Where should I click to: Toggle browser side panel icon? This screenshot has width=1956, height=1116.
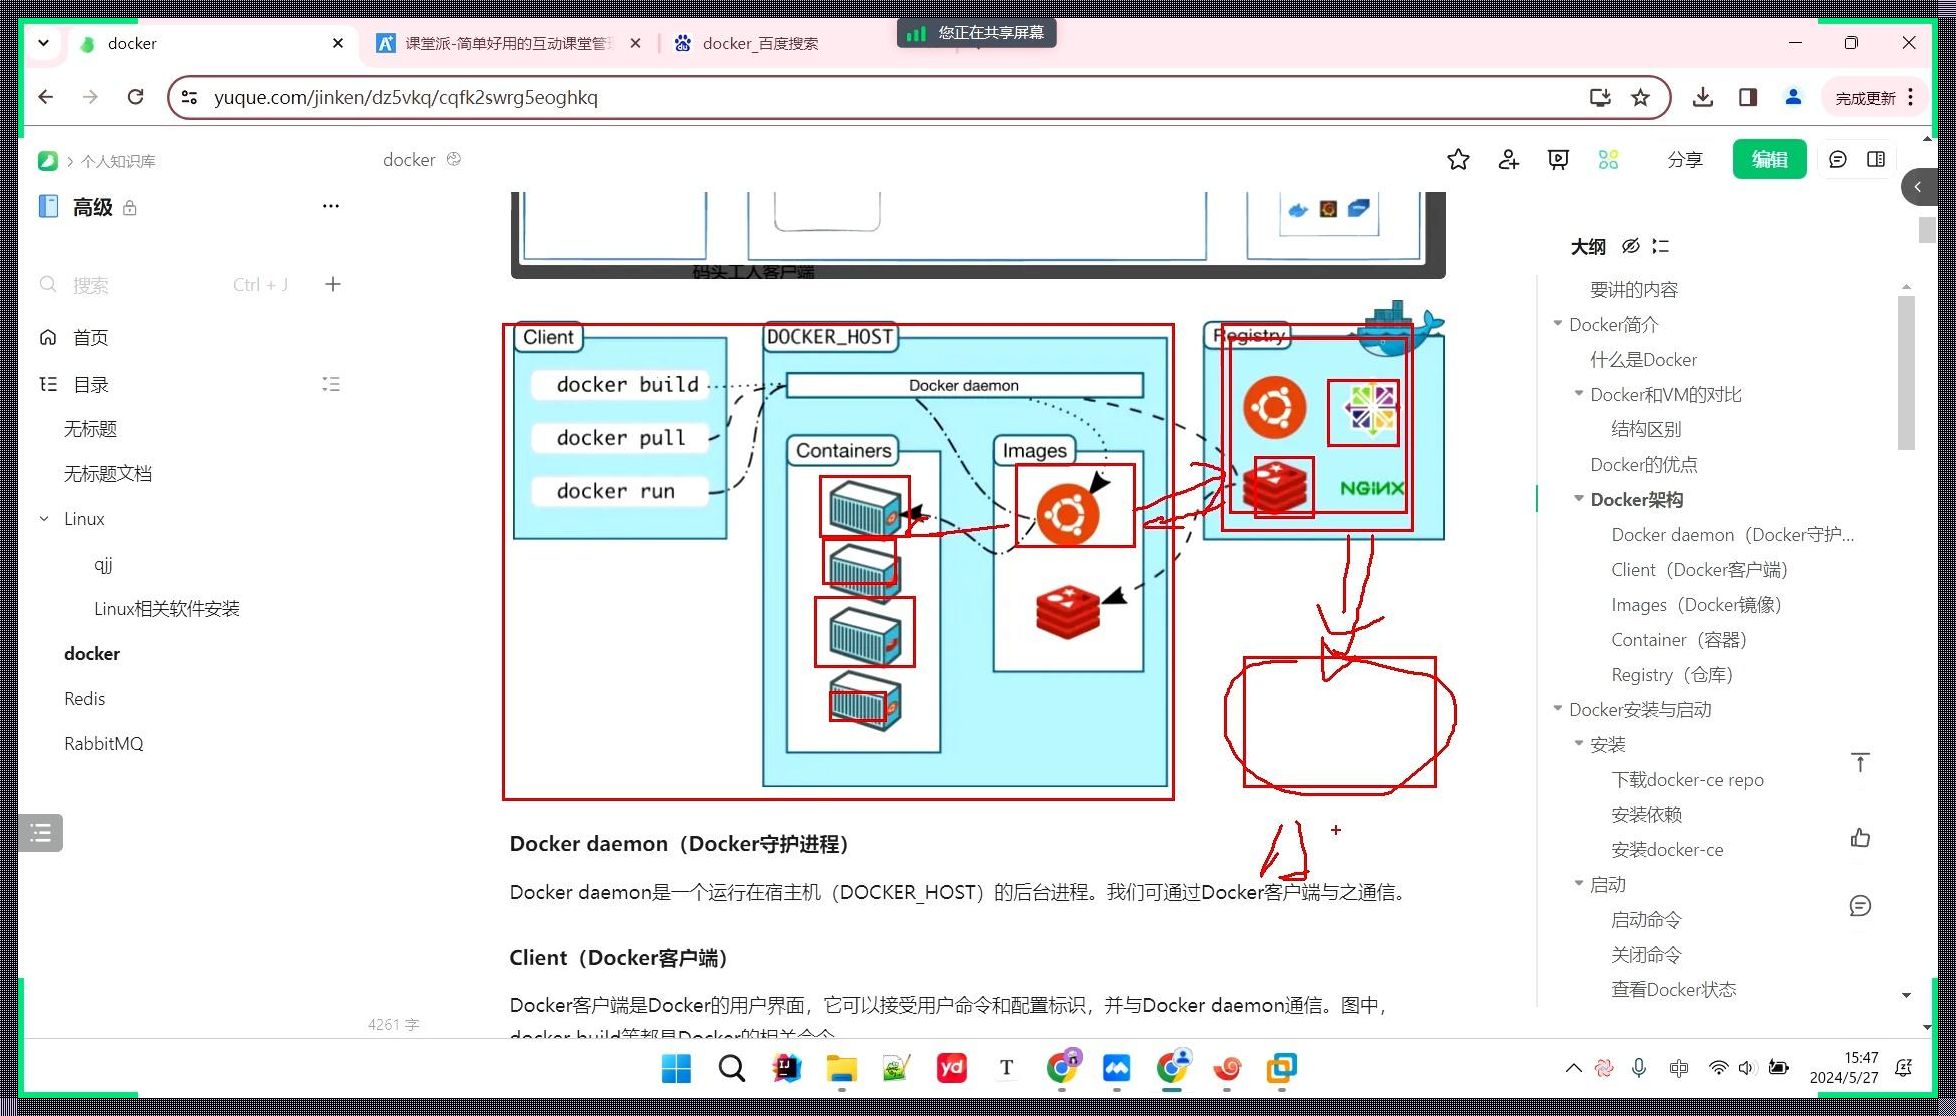tap(1748, 97)
